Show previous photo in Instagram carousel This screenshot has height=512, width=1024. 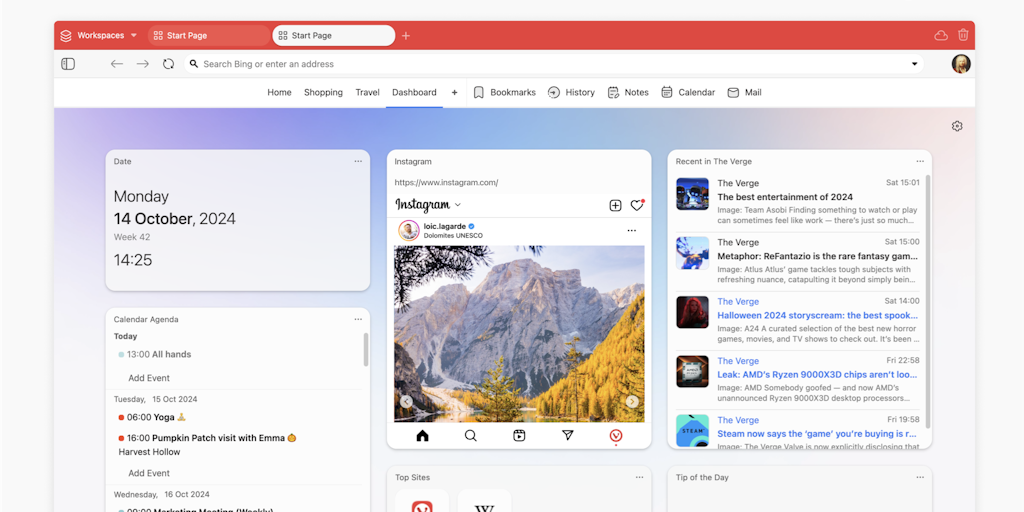coord(406,402)
